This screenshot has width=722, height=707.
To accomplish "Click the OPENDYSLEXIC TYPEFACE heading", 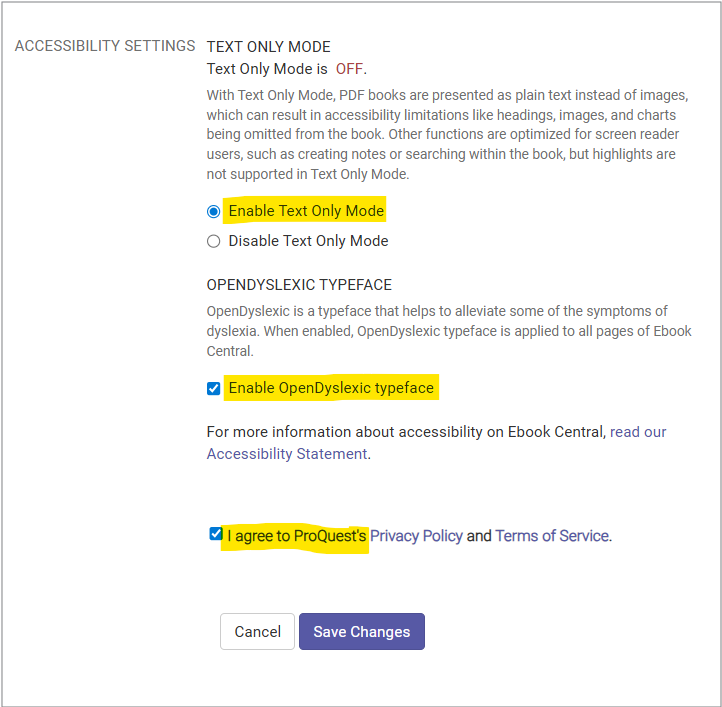I will (299, 285).
